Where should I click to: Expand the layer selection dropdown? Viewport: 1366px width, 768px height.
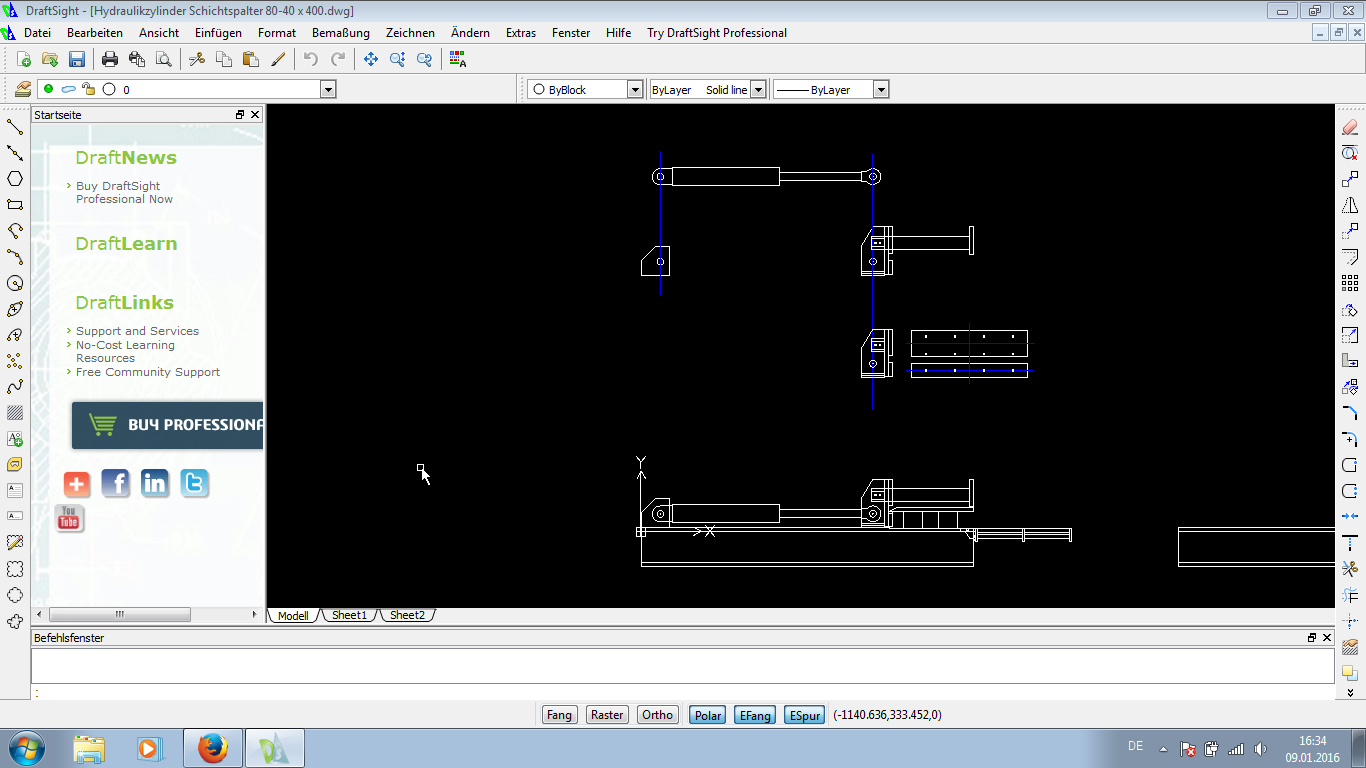328,90
